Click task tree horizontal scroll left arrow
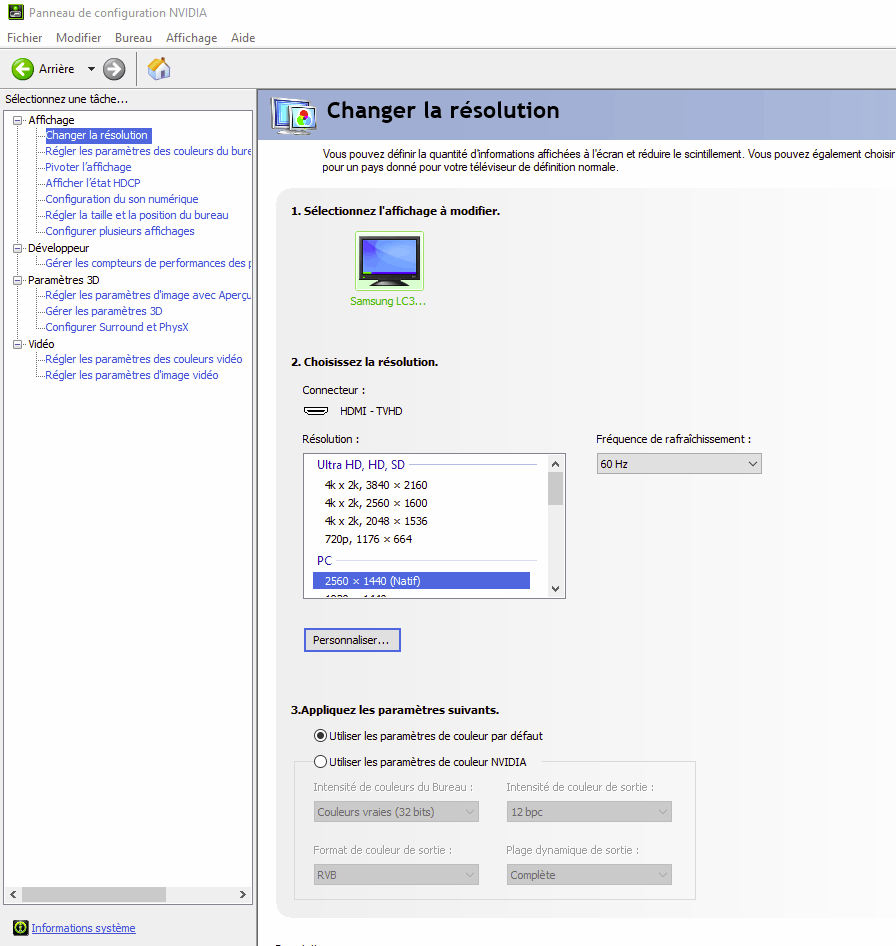The image size is (896, 946). (13, 894)
